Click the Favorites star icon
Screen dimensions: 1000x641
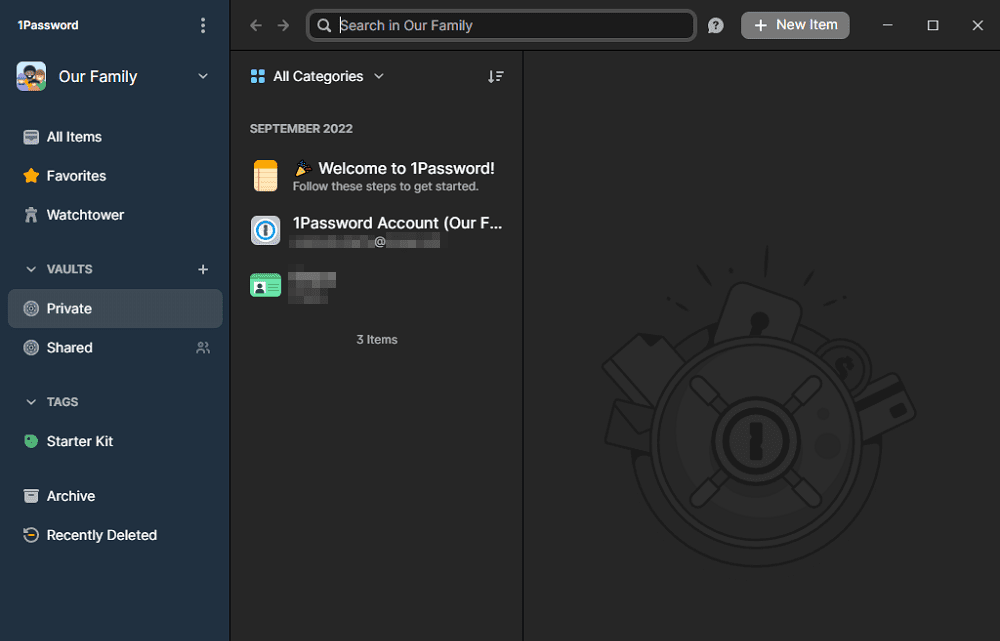point(31,176)
